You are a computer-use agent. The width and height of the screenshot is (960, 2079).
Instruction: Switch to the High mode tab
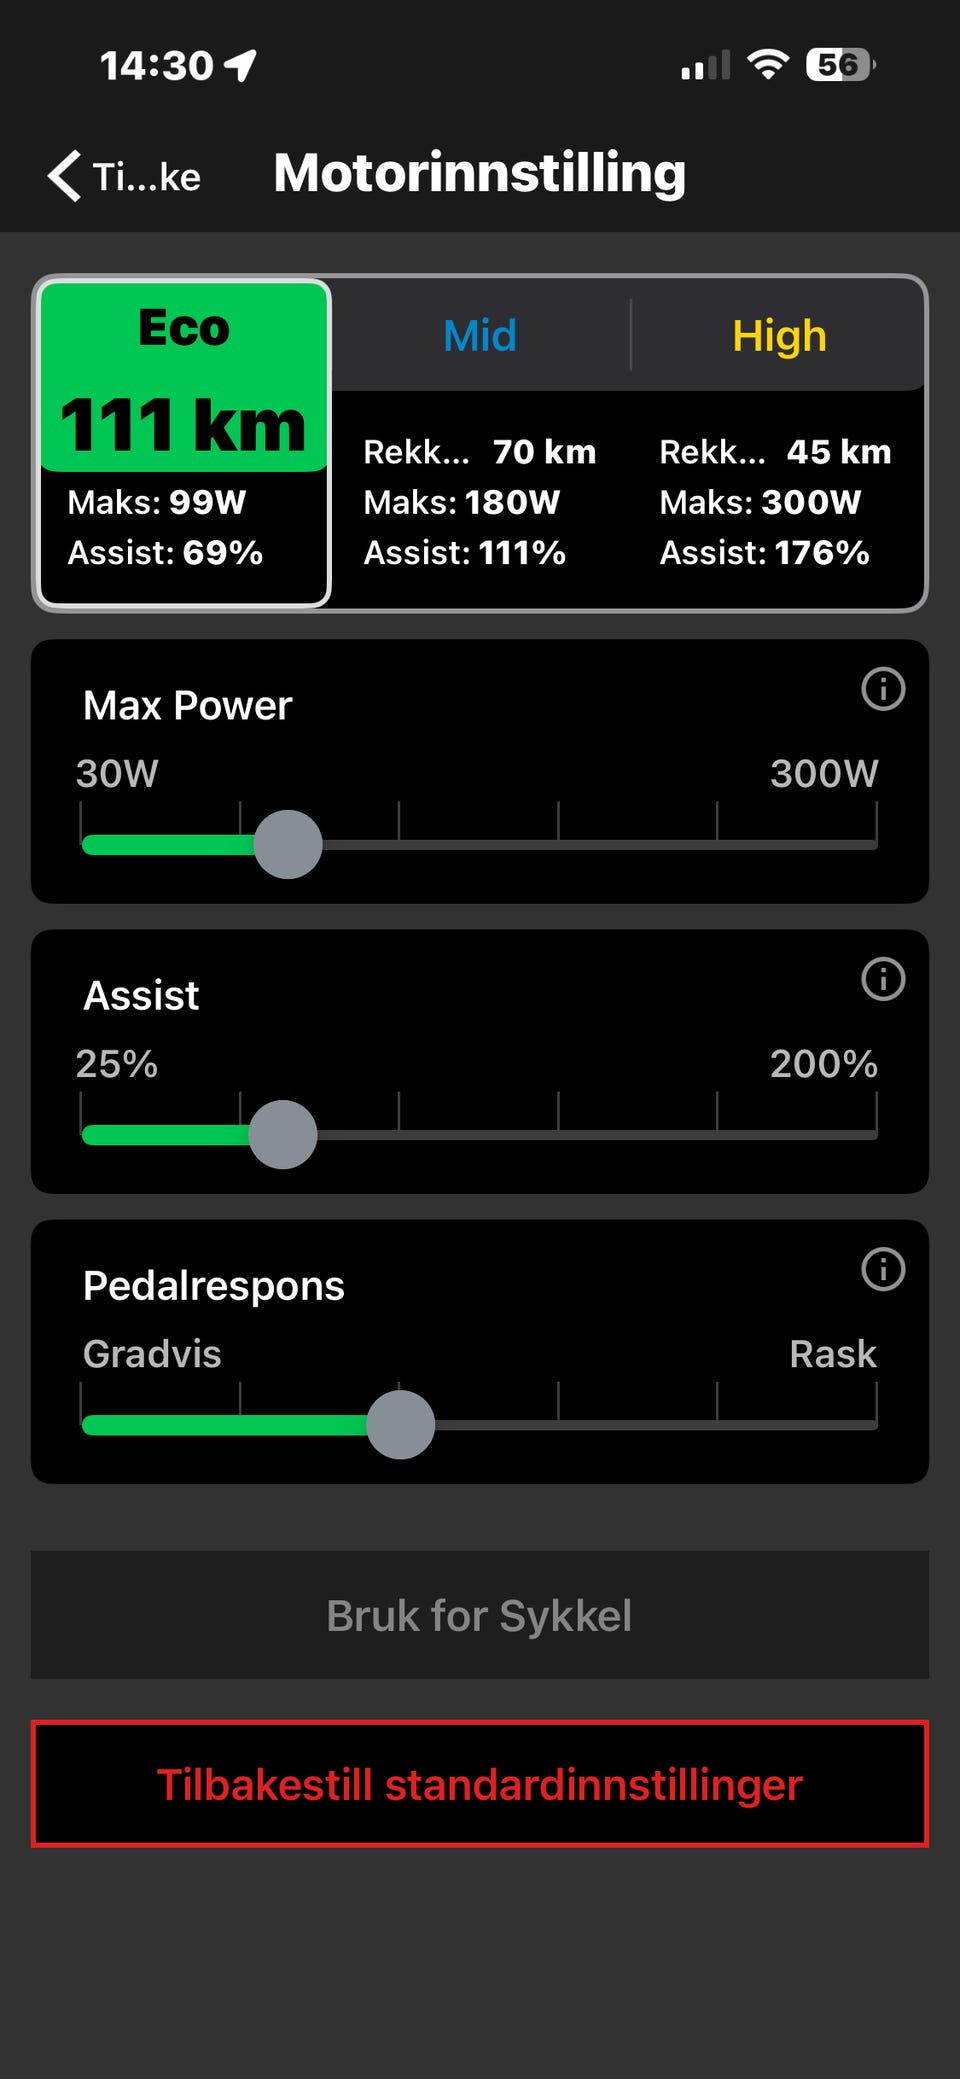[779, 336]
